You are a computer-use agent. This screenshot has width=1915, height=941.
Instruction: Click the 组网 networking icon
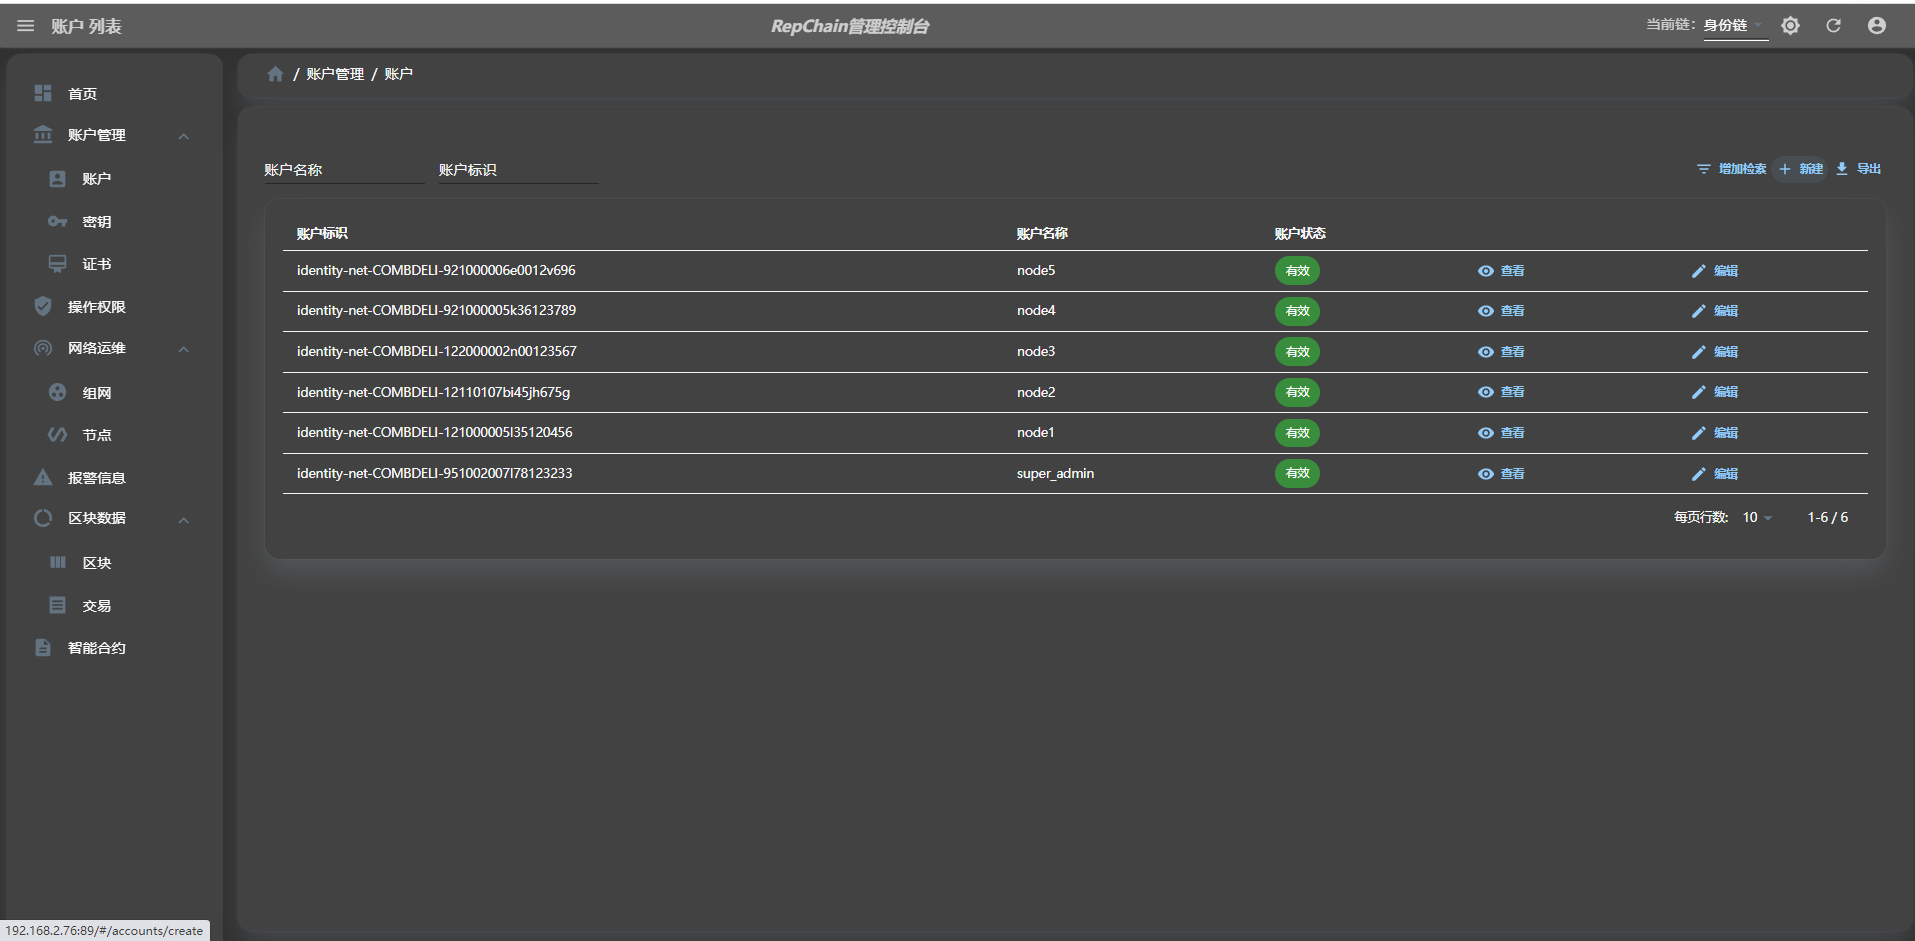click(58, 392)
